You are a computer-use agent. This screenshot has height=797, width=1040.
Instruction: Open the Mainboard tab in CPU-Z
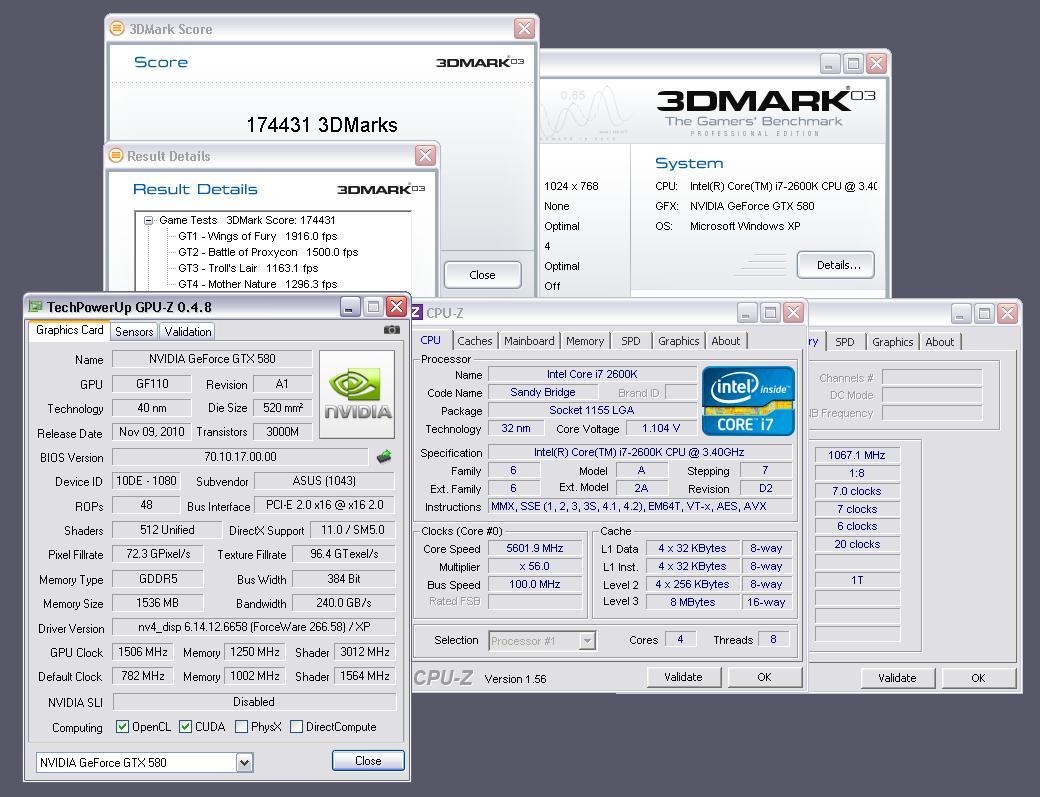click(x=529, y=341)
